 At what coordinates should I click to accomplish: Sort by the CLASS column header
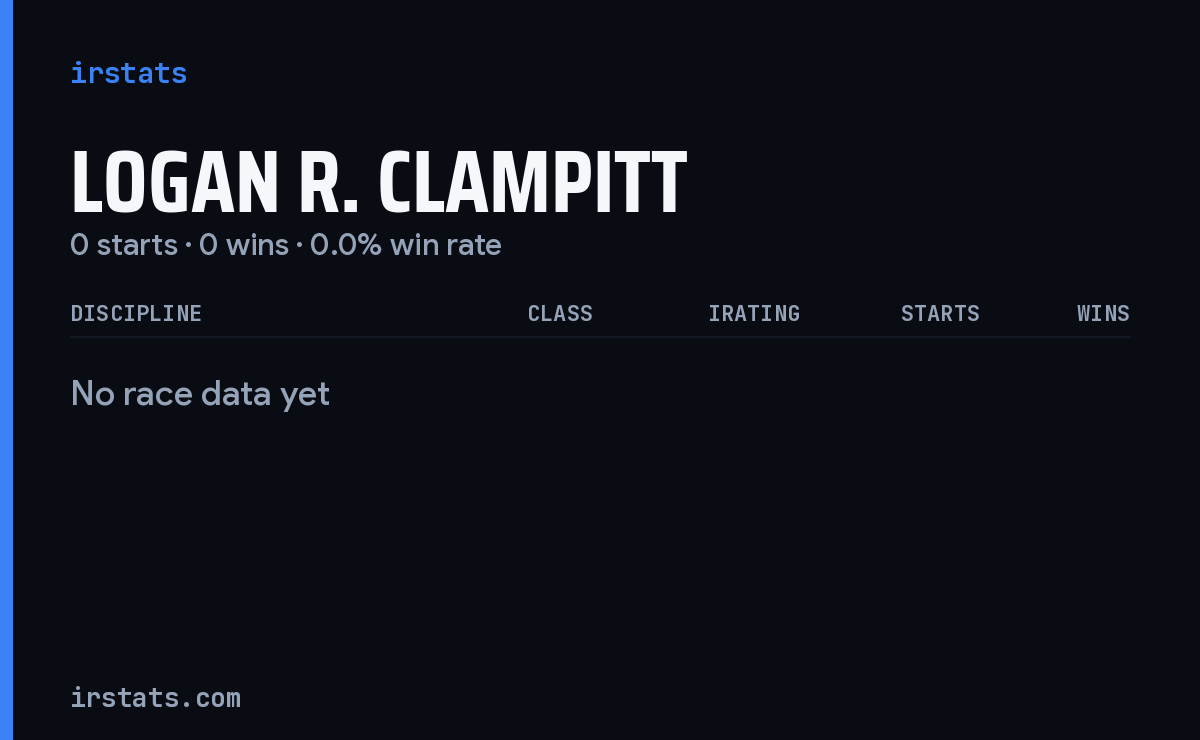tap(560, 313)
